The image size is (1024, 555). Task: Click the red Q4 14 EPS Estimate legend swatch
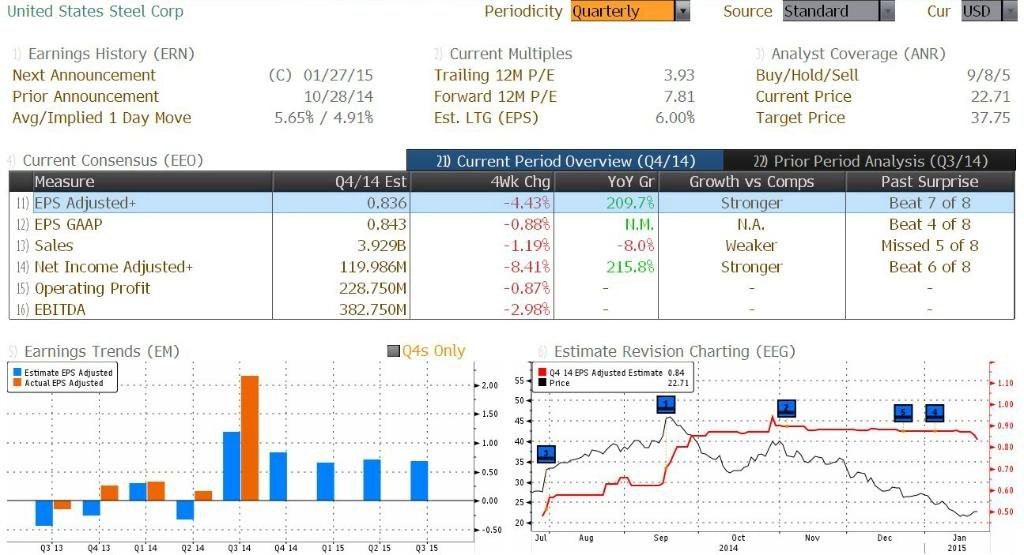tap(542, 372)
